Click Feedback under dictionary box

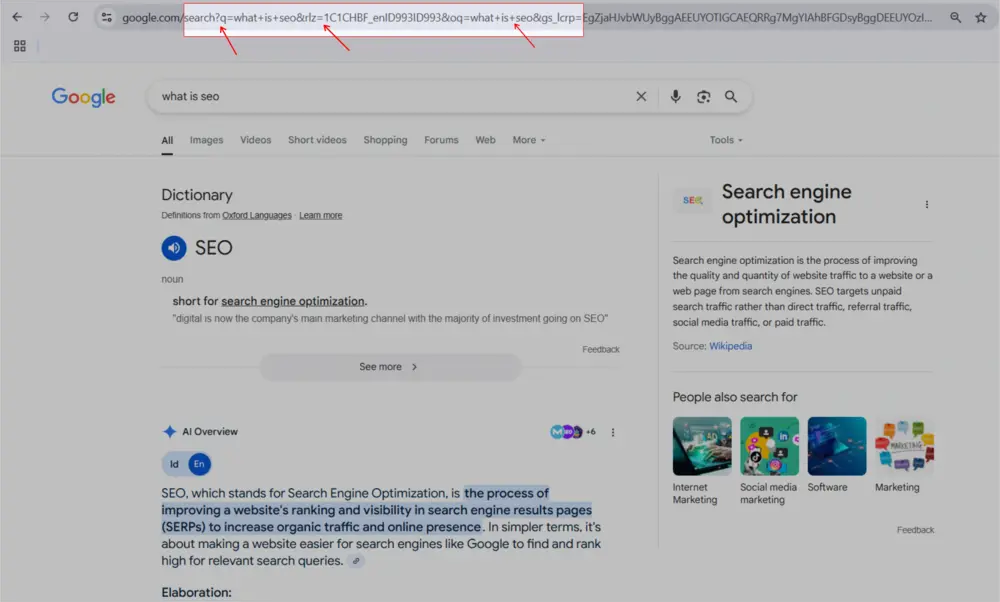point(601,349)
